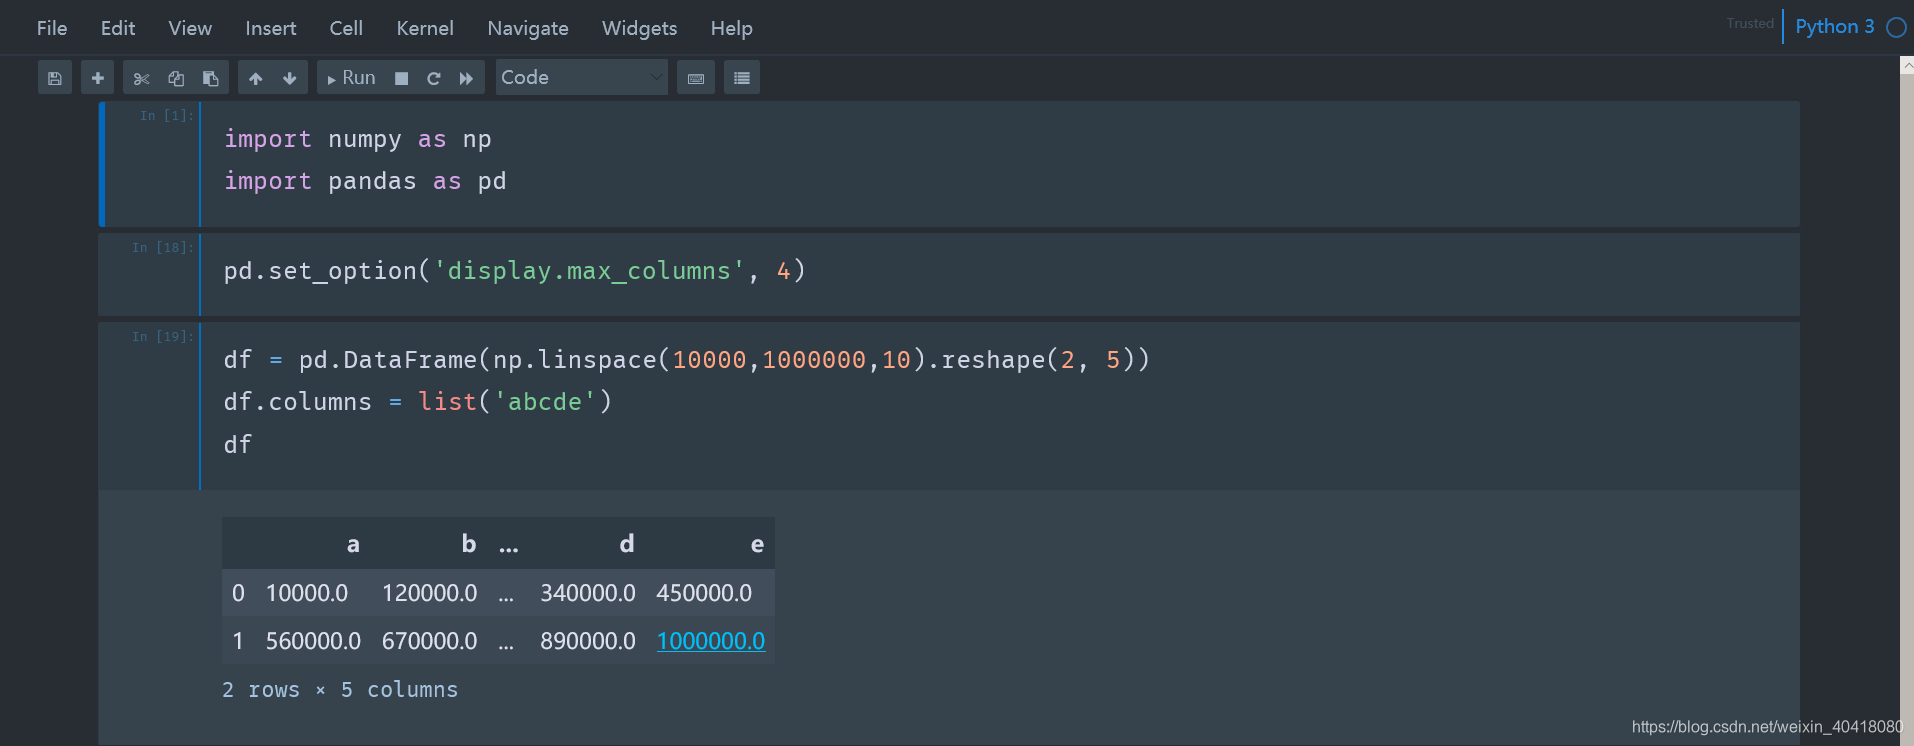Click the list icon toolbar button
1914x746 pixels.
click(742, 78)
